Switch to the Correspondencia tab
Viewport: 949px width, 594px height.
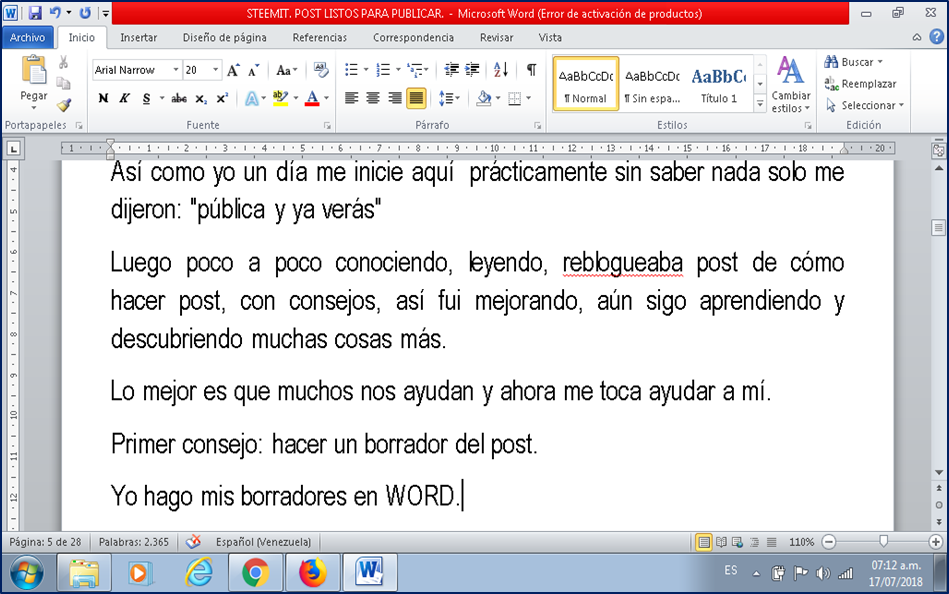pos(413,38)
